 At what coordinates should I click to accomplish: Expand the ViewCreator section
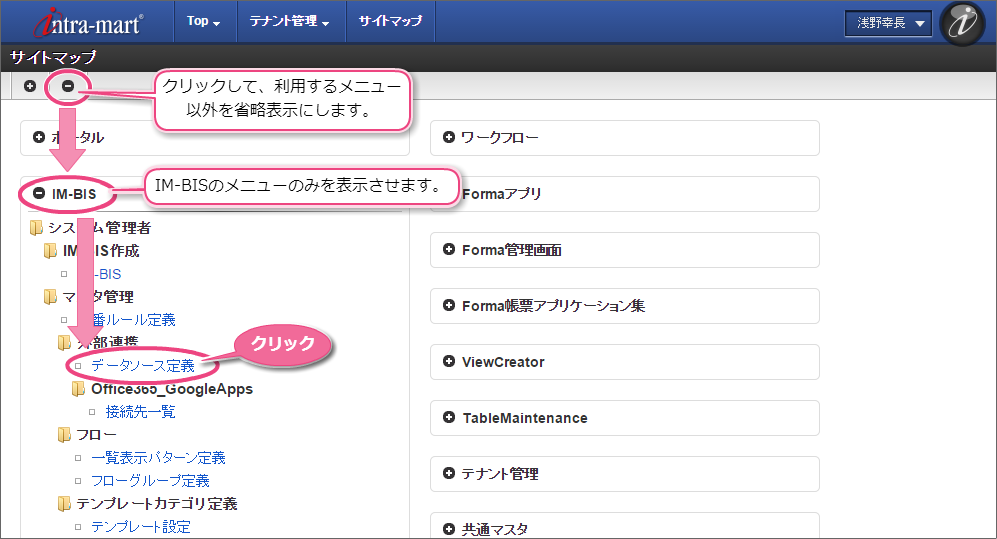pyautogui.click(x=449, y=361)
